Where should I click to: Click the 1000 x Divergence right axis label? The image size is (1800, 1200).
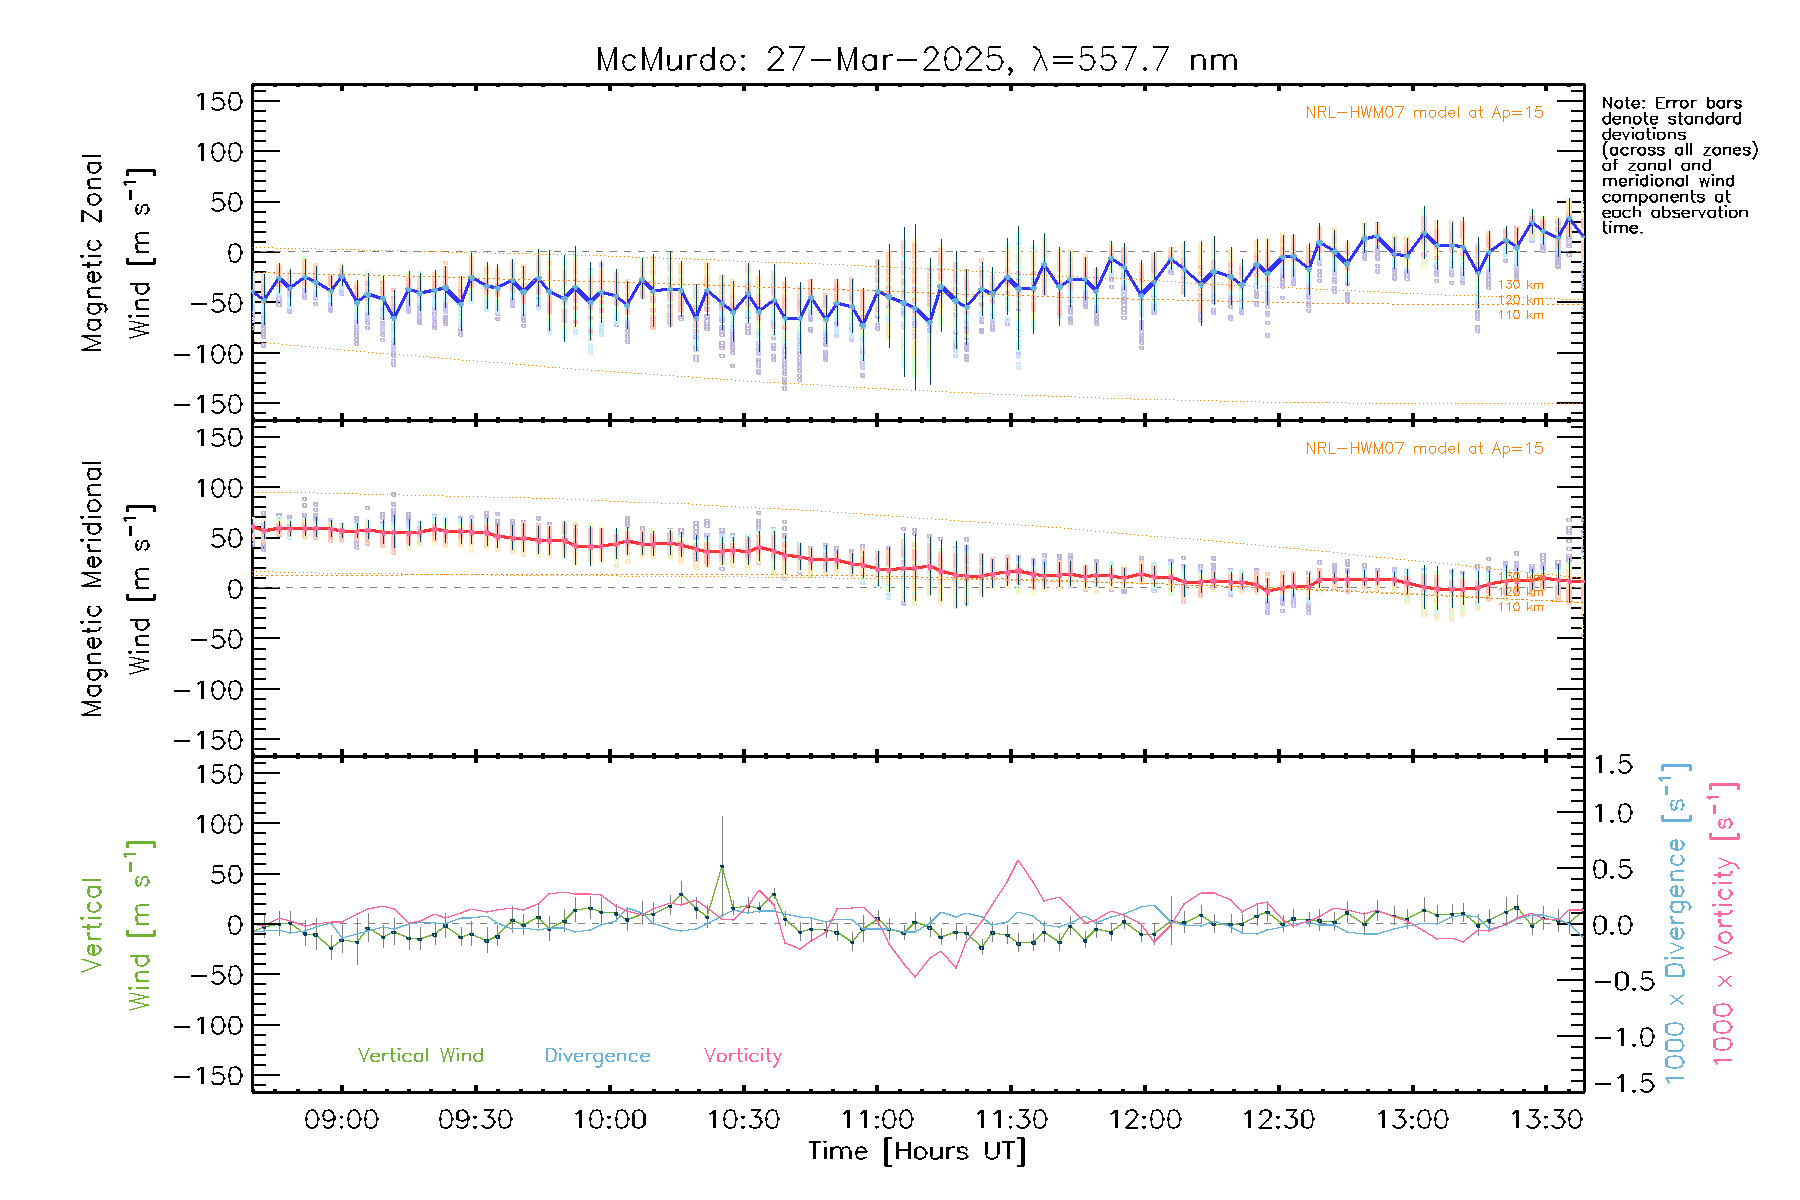click(1676, 925)
